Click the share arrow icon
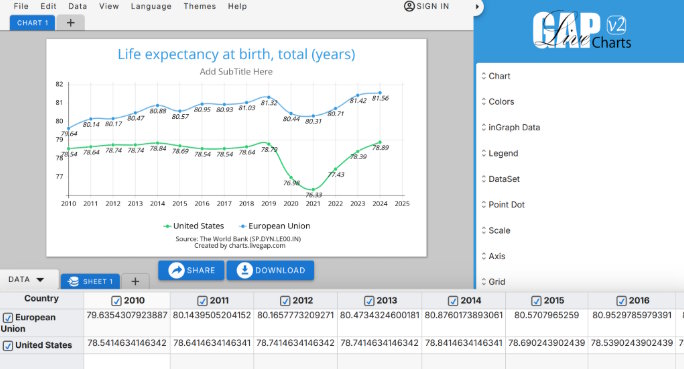This screenshot has height=369, width=684. click(x=176, y=270)
